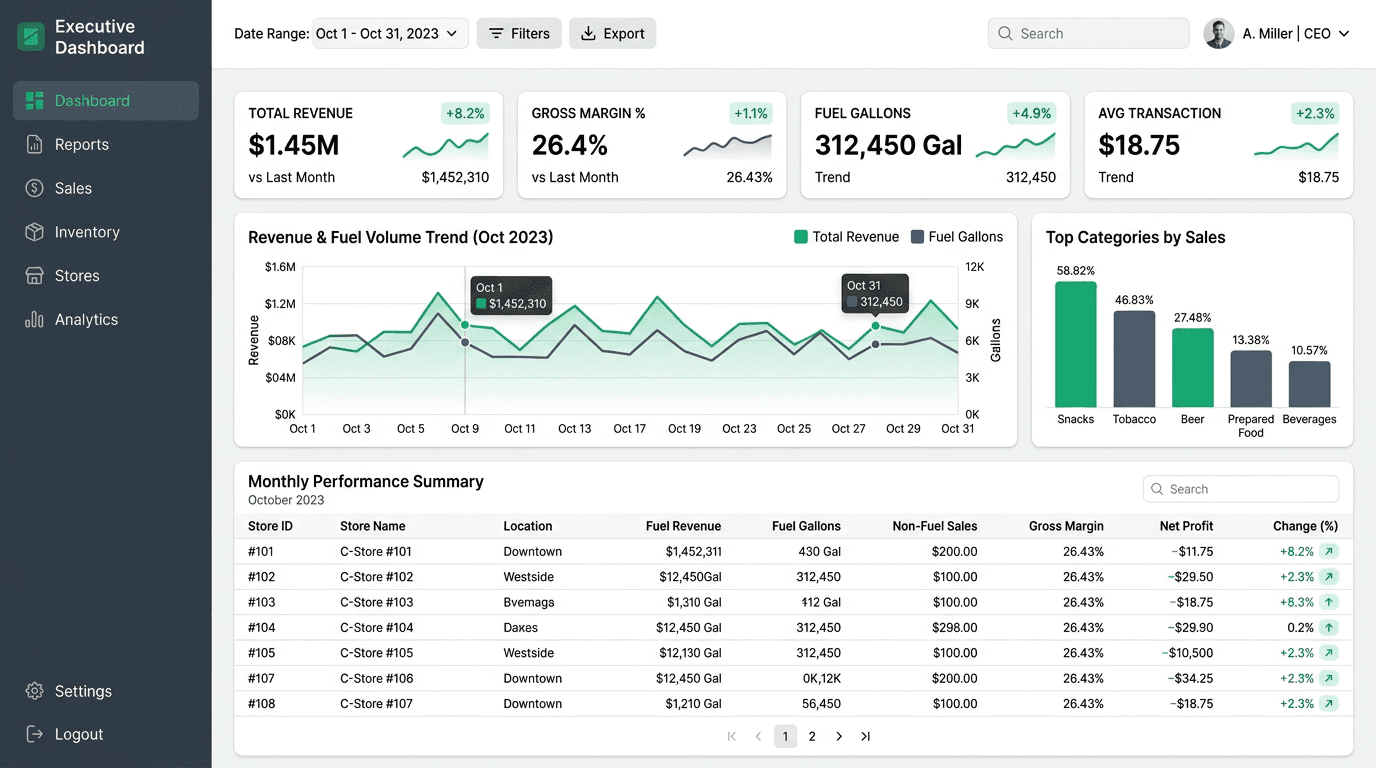The width and height of the screenshot is (1376, 768).
Task: Click the +1.1% Gross Margin badge
Action: 751,114
